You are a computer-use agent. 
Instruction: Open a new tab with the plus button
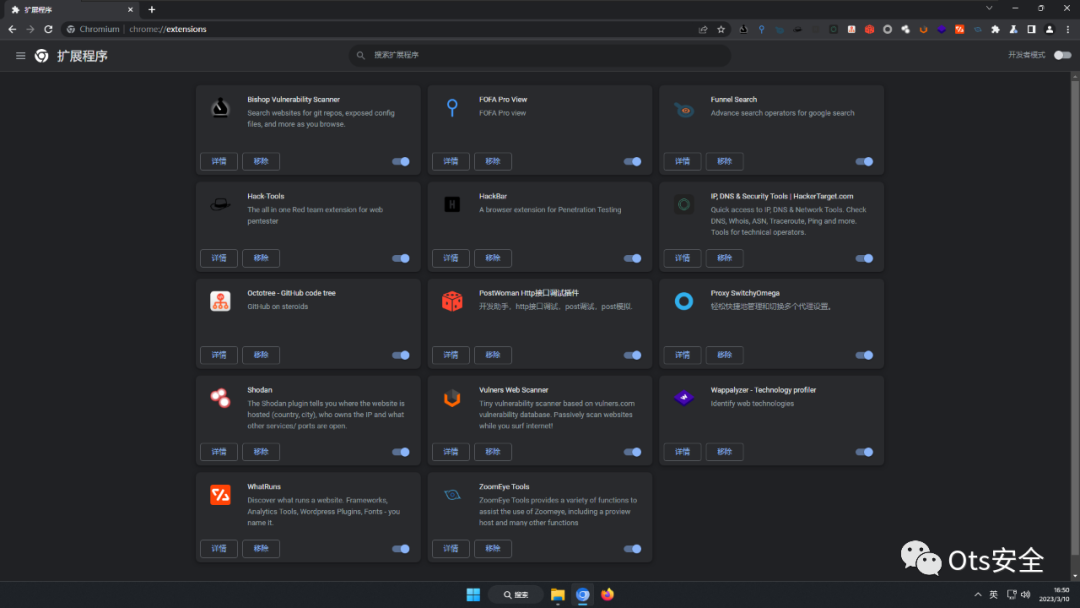152,10
